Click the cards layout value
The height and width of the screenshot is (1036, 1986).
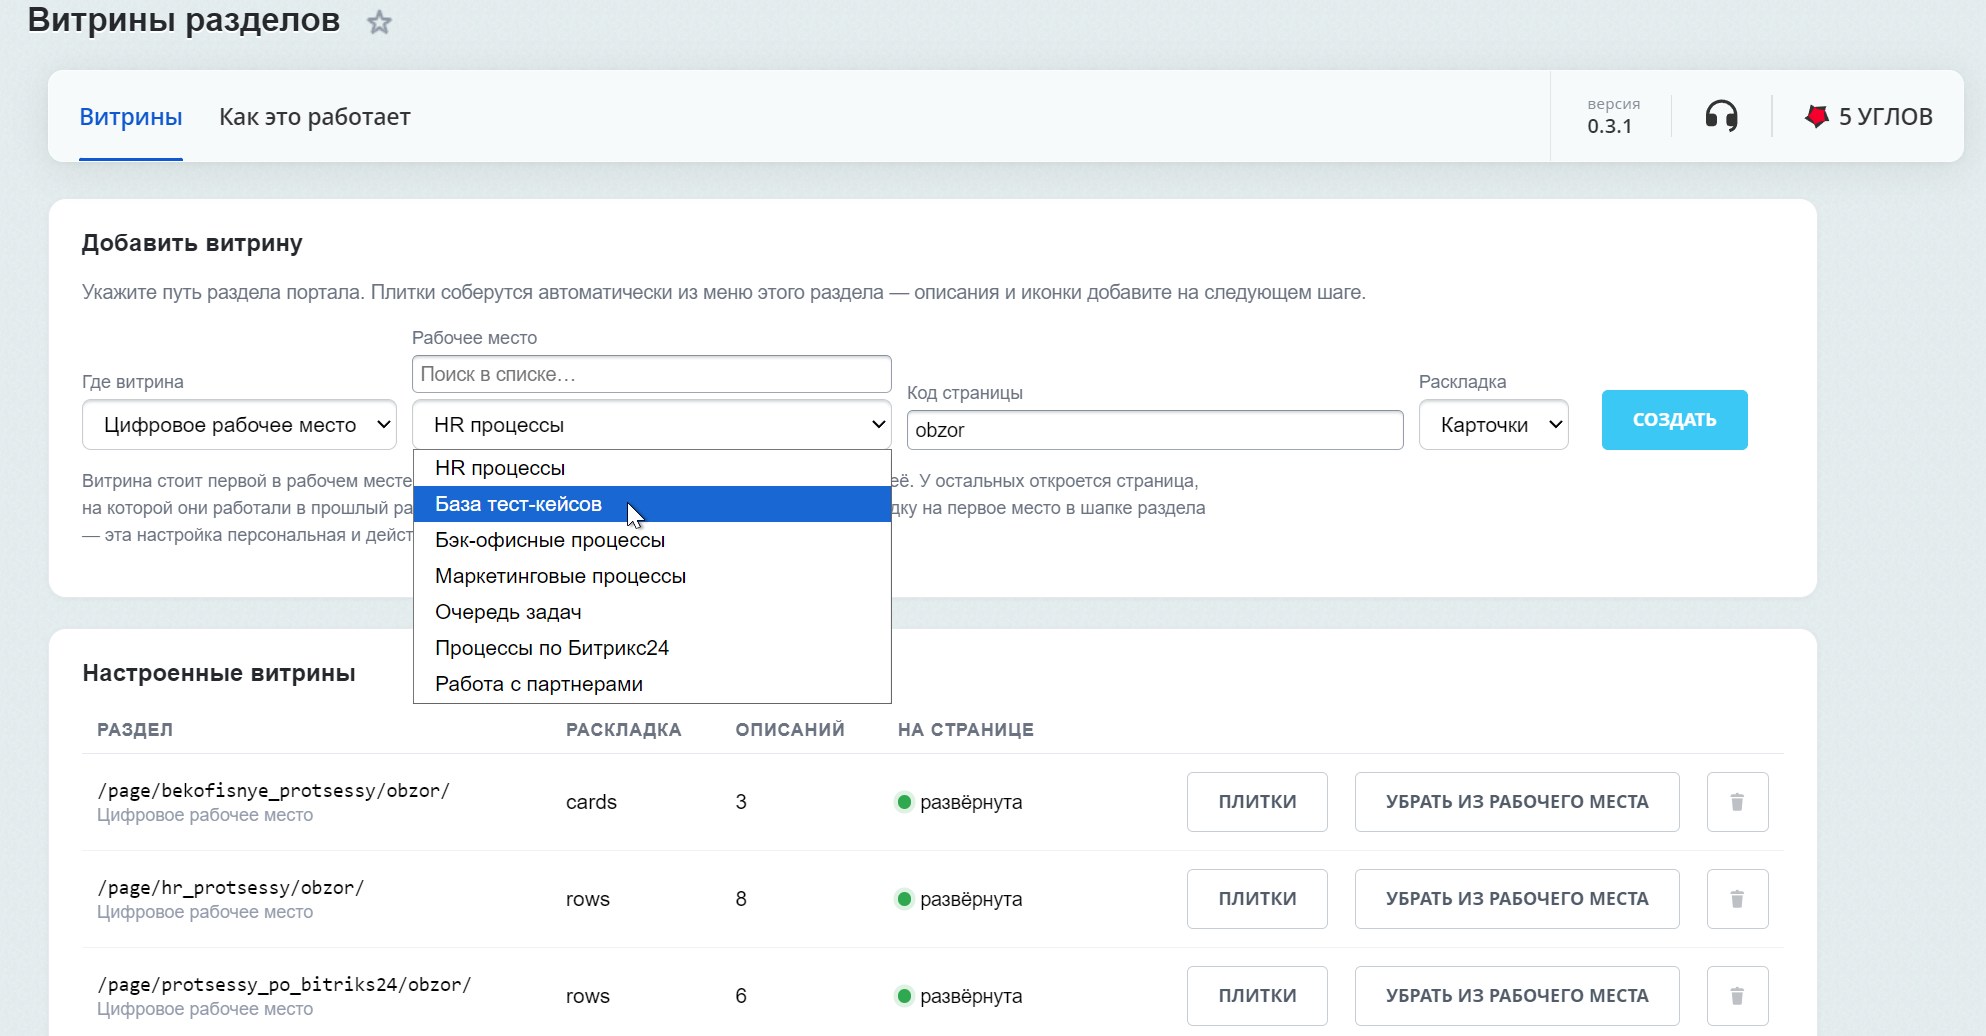coord(591,802)
